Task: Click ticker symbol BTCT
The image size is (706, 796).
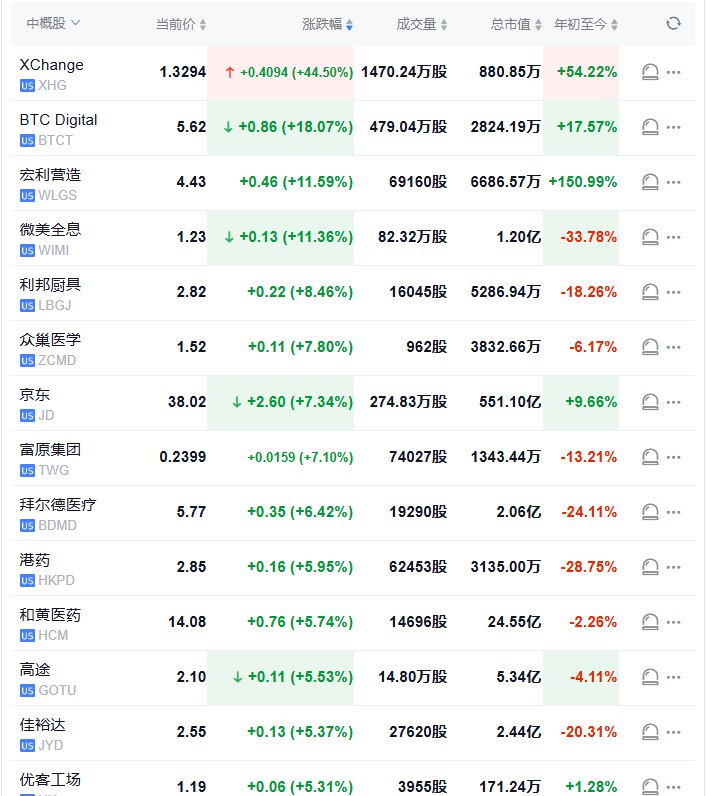Action: (55, 140)
